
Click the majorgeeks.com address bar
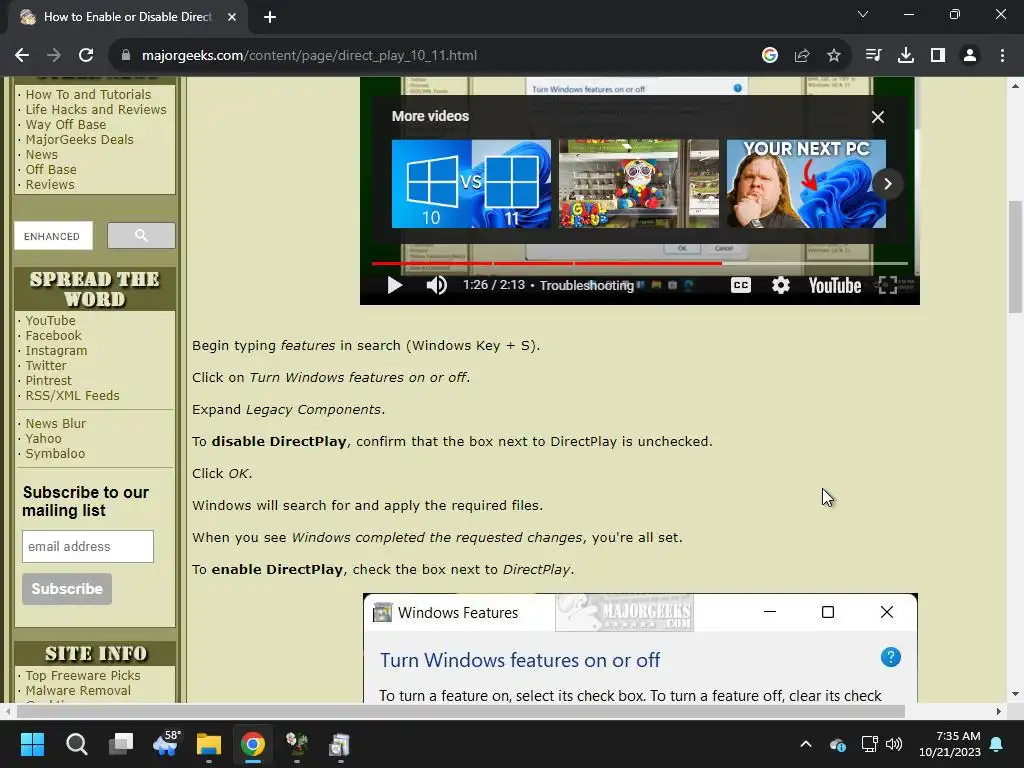pyautogui.click(x=309, y=56)
